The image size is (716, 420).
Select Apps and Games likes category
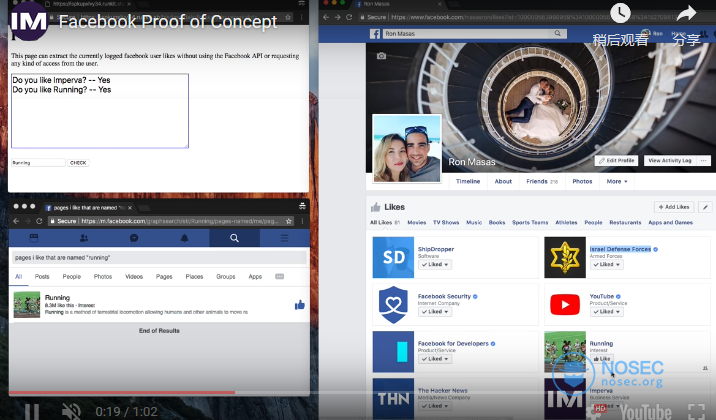[x=670, y=223]
